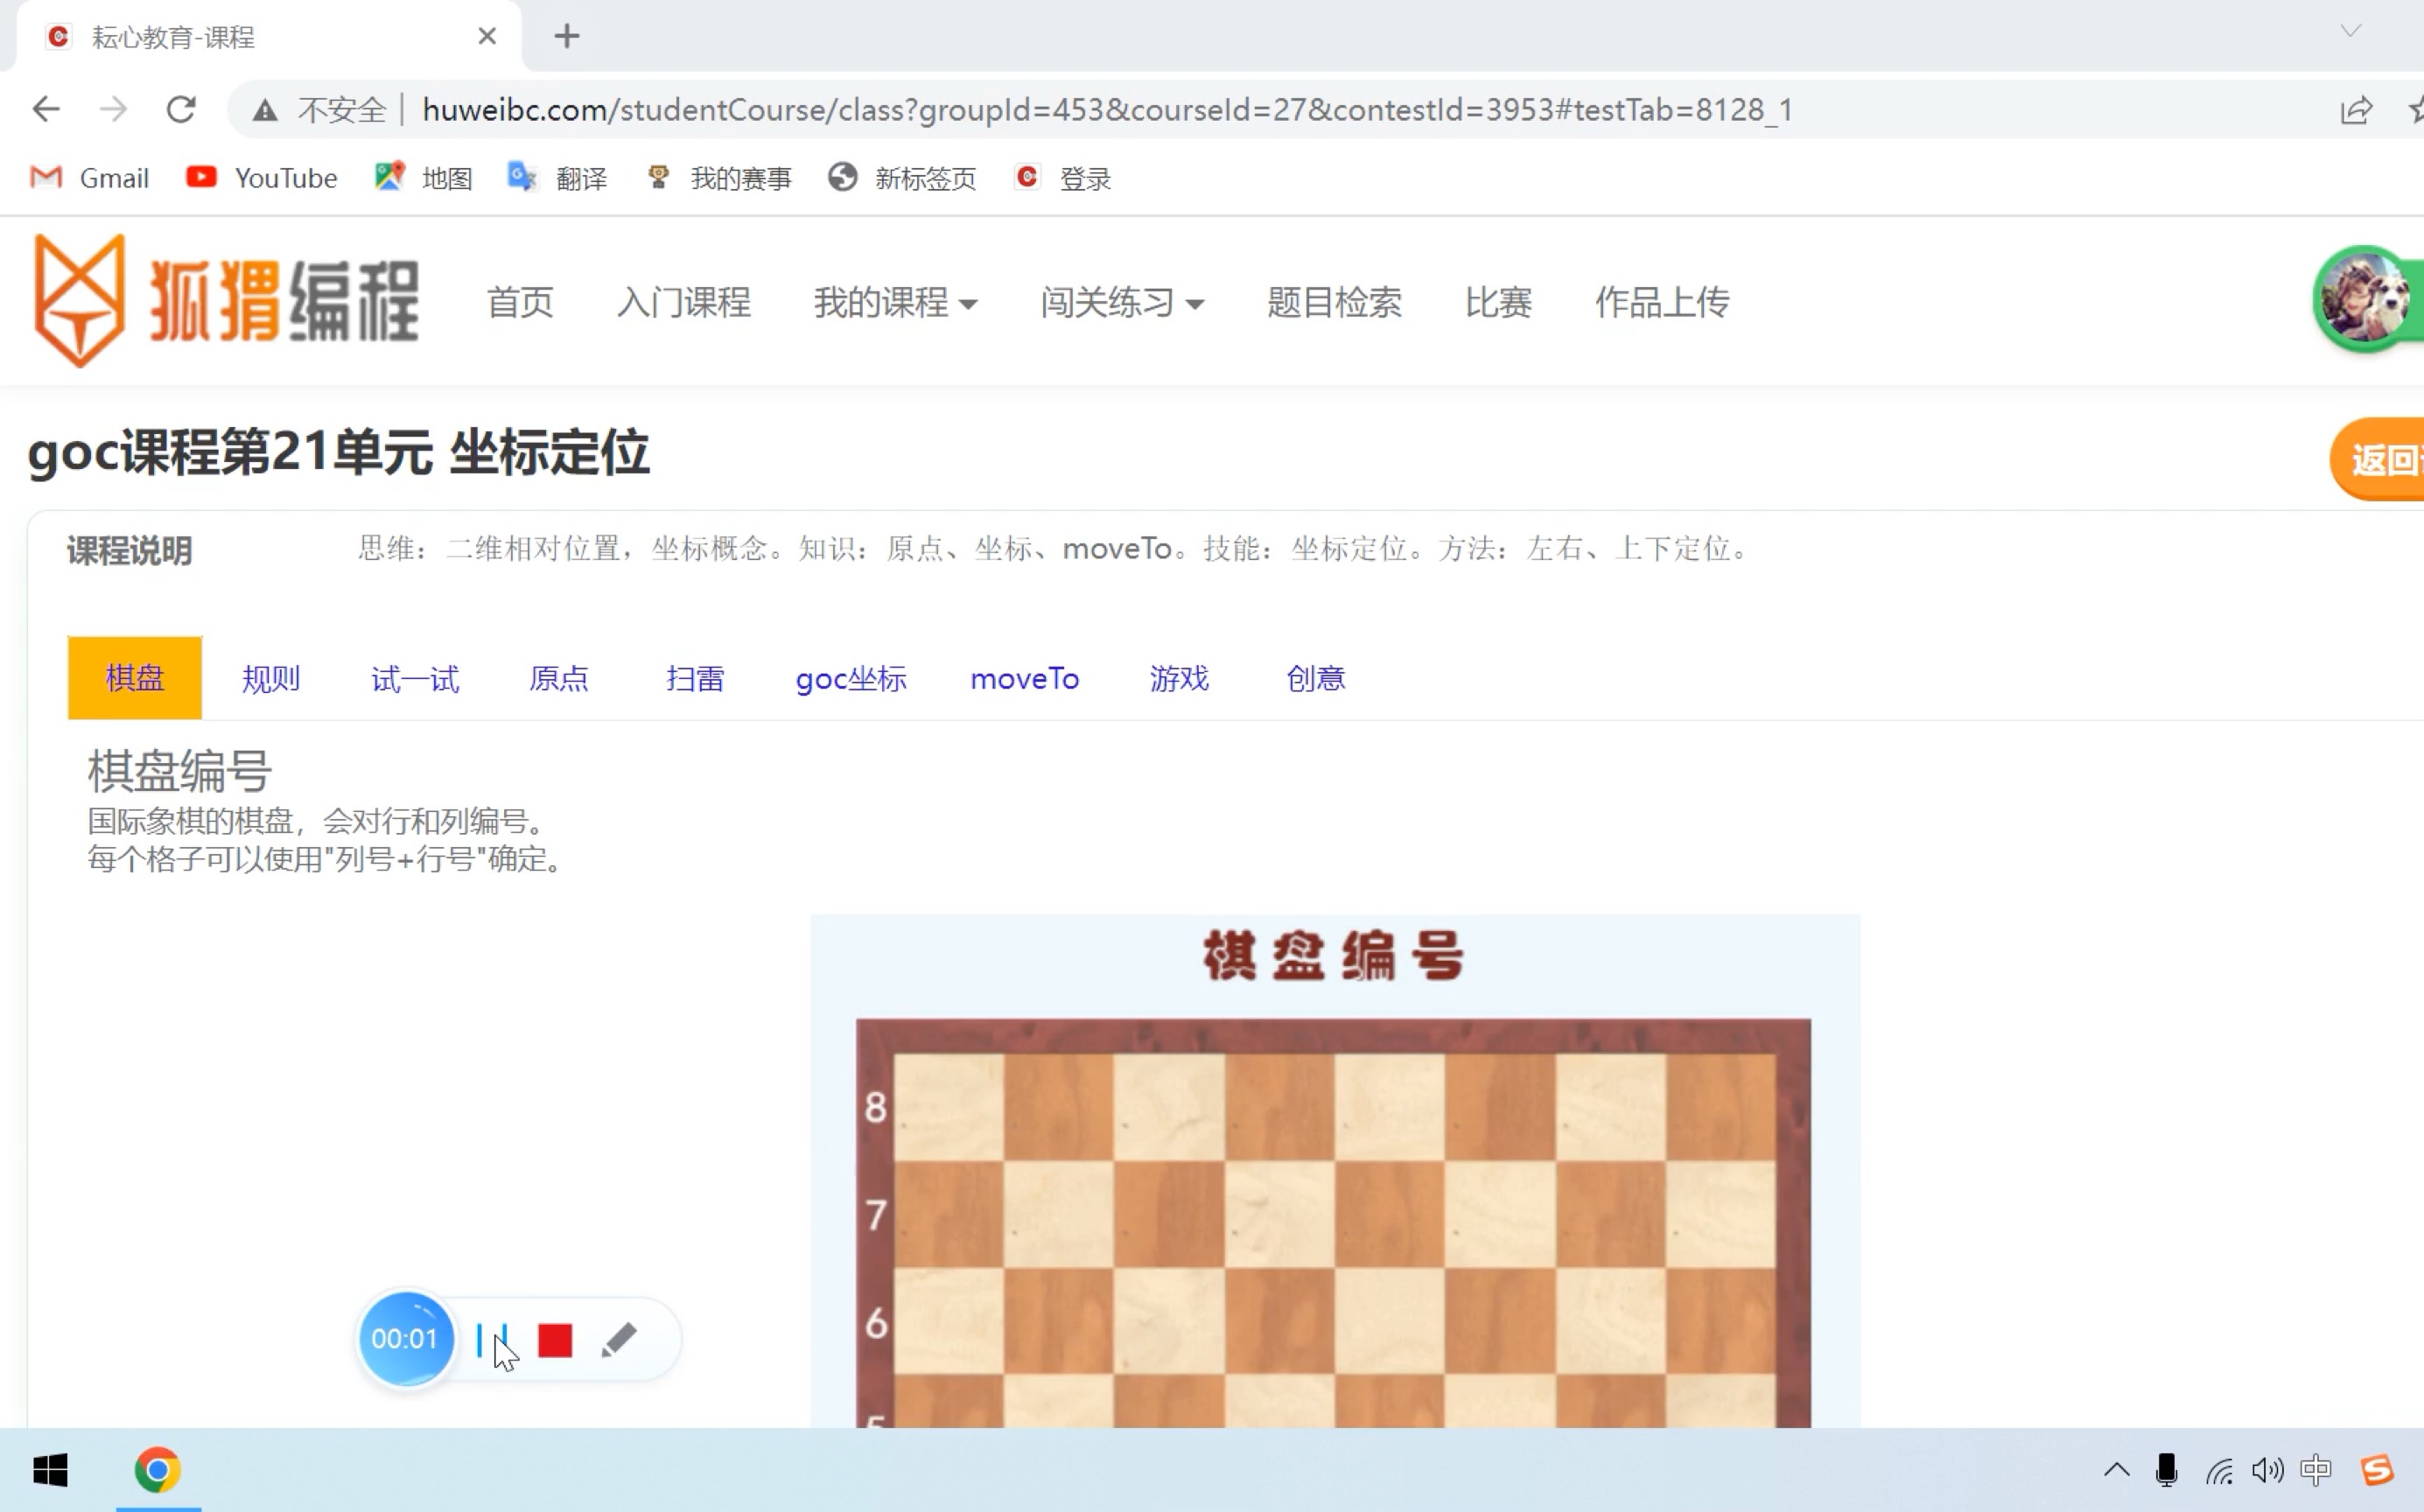Select the pencil annotation tool
This screenshot has width=2424, height=1512.
coord(619,1340)
